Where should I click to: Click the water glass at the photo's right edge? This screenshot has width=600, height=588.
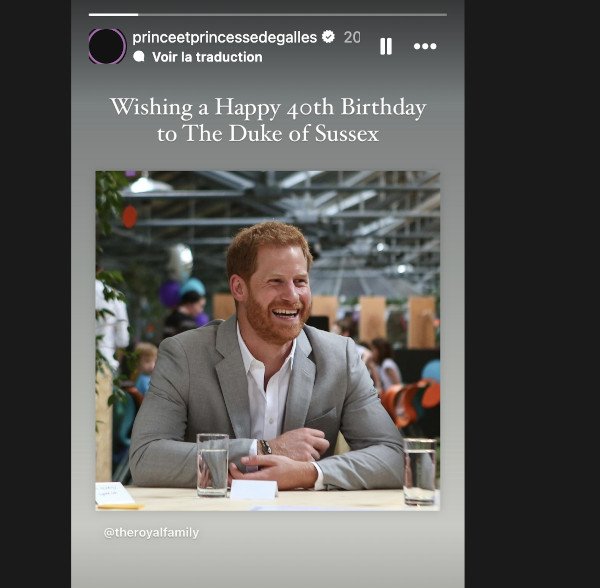420,471
